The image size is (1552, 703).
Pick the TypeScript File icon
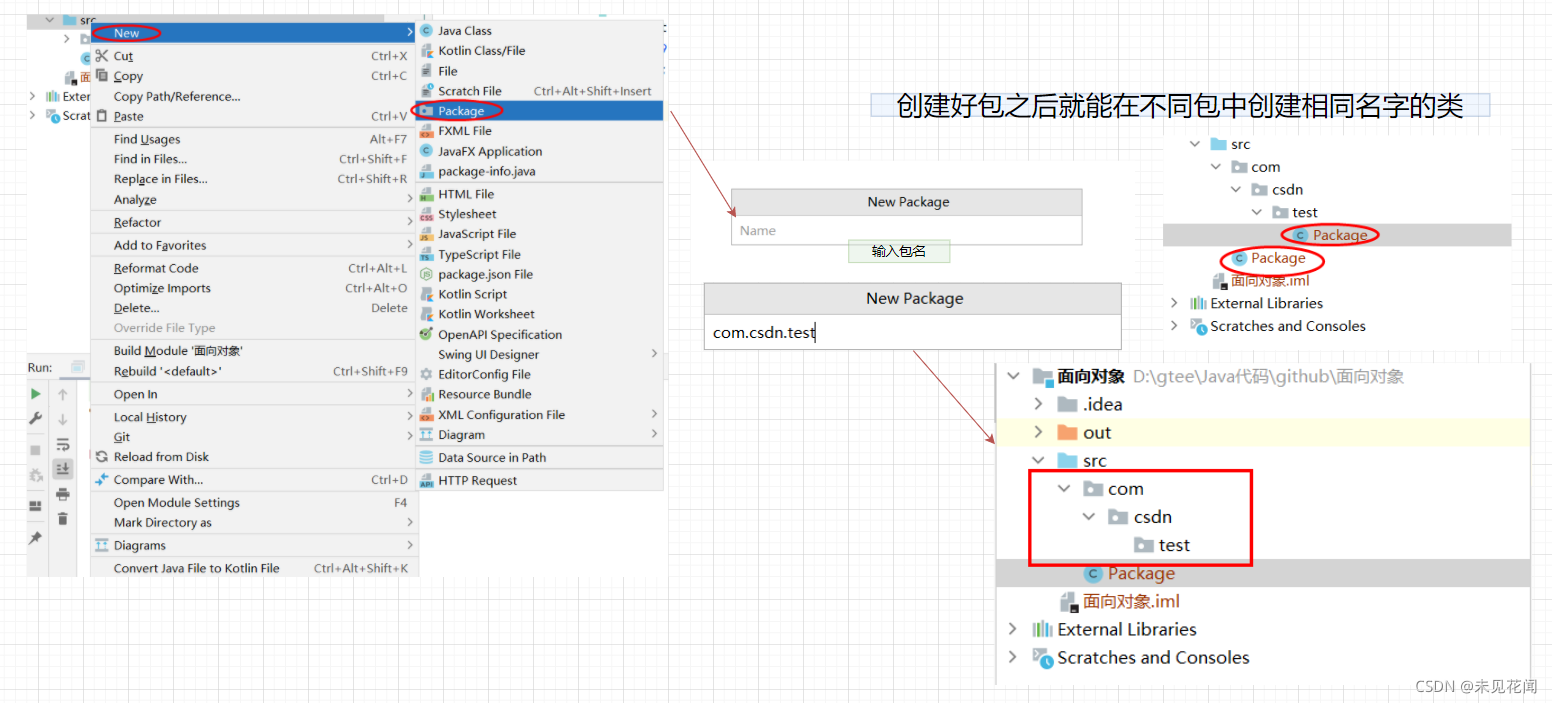427,254
